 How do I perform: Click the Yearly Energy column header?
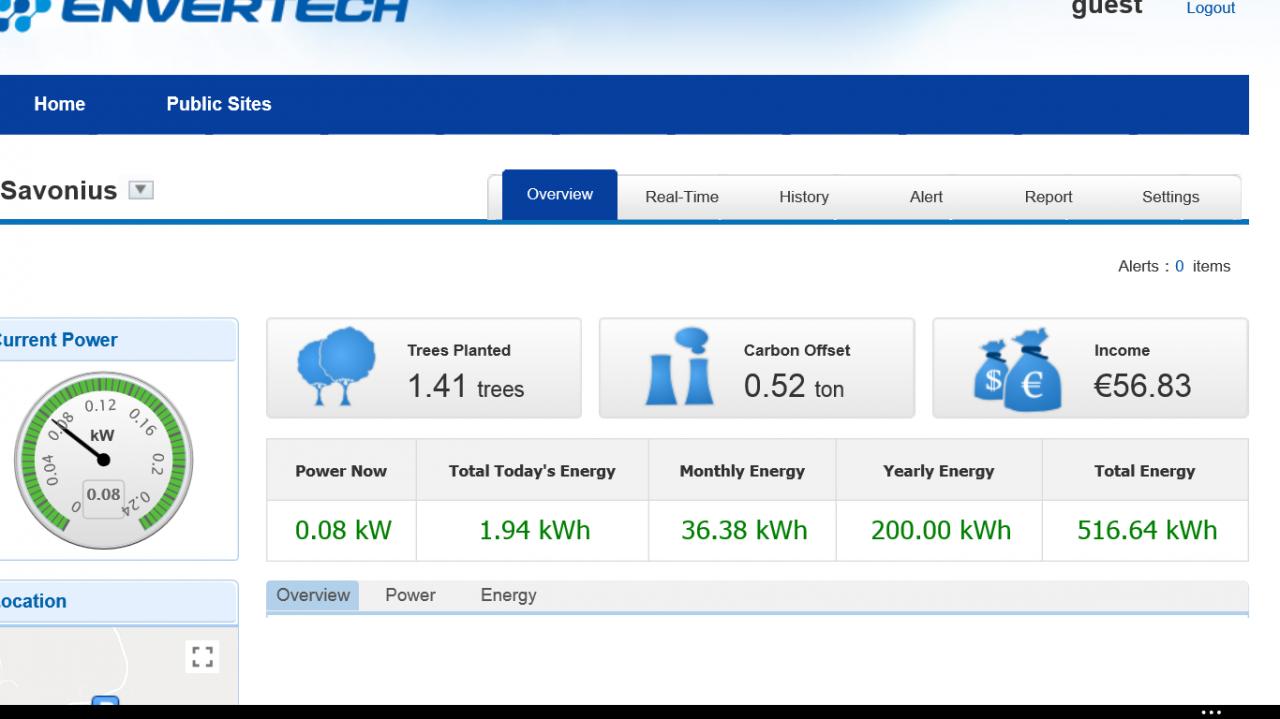939,471
